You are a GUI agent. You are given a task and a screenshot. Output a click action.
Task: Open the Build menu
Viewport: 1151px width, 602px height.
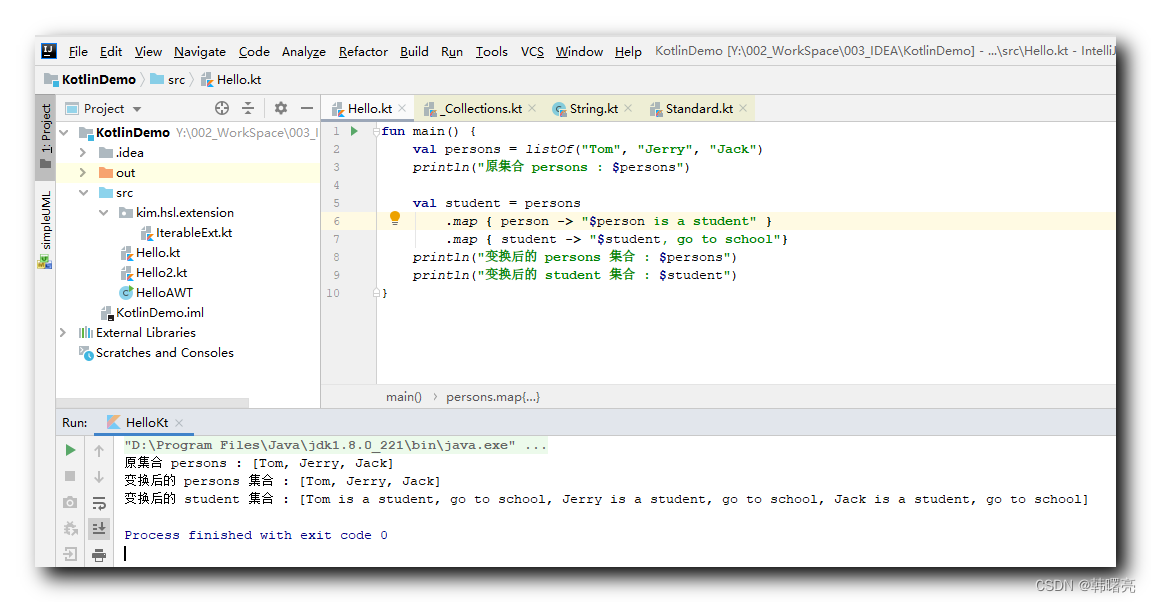(414, 51)
